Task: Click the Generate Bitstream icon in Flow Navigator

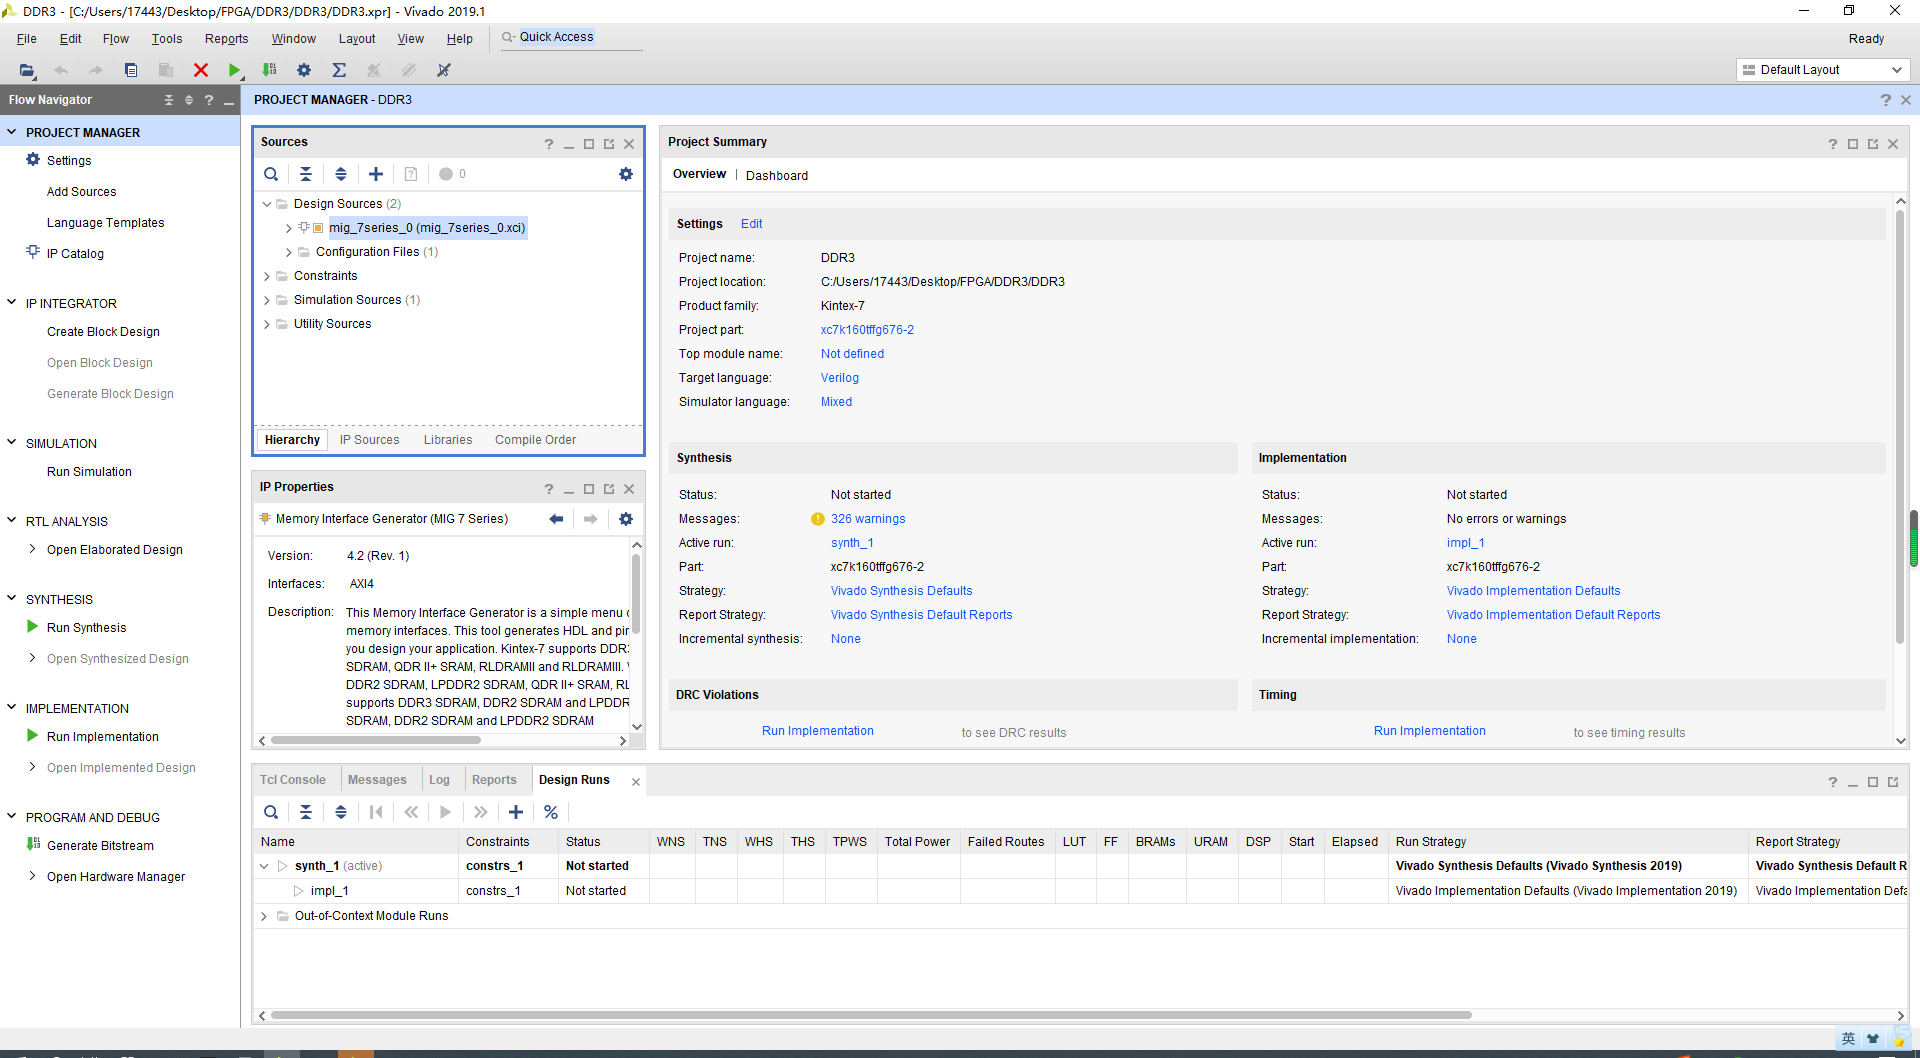Action: click(33, 845)
